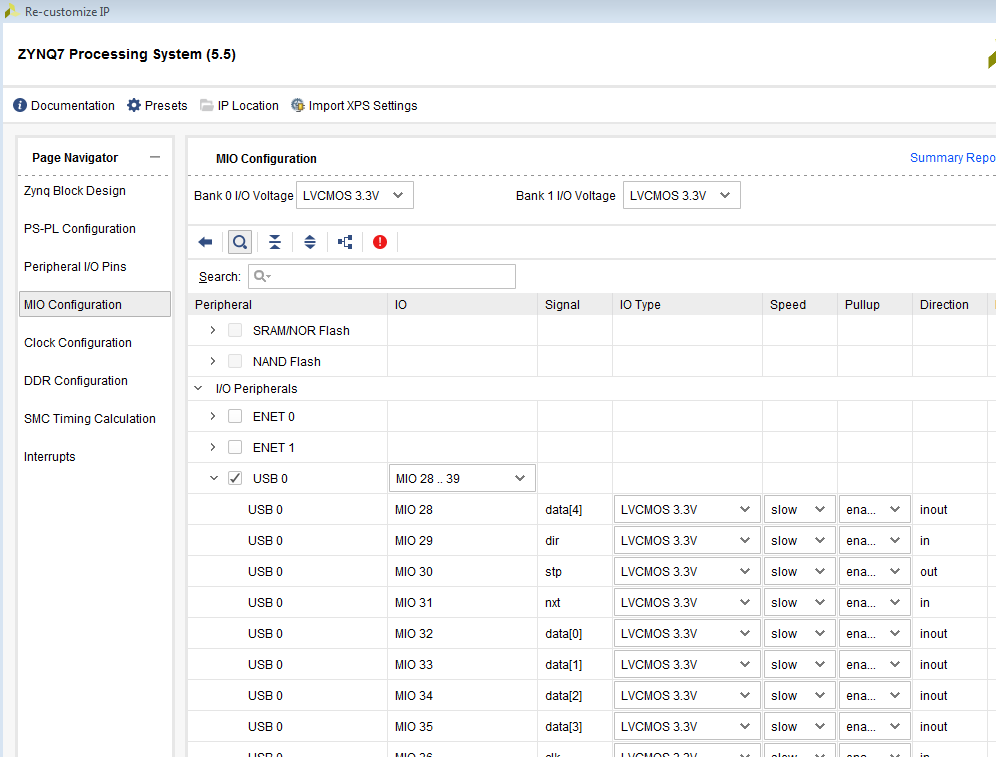Open IO Type dropdown for MIO 34
Screen dimensions: 996x757
[x=687, y=695]
